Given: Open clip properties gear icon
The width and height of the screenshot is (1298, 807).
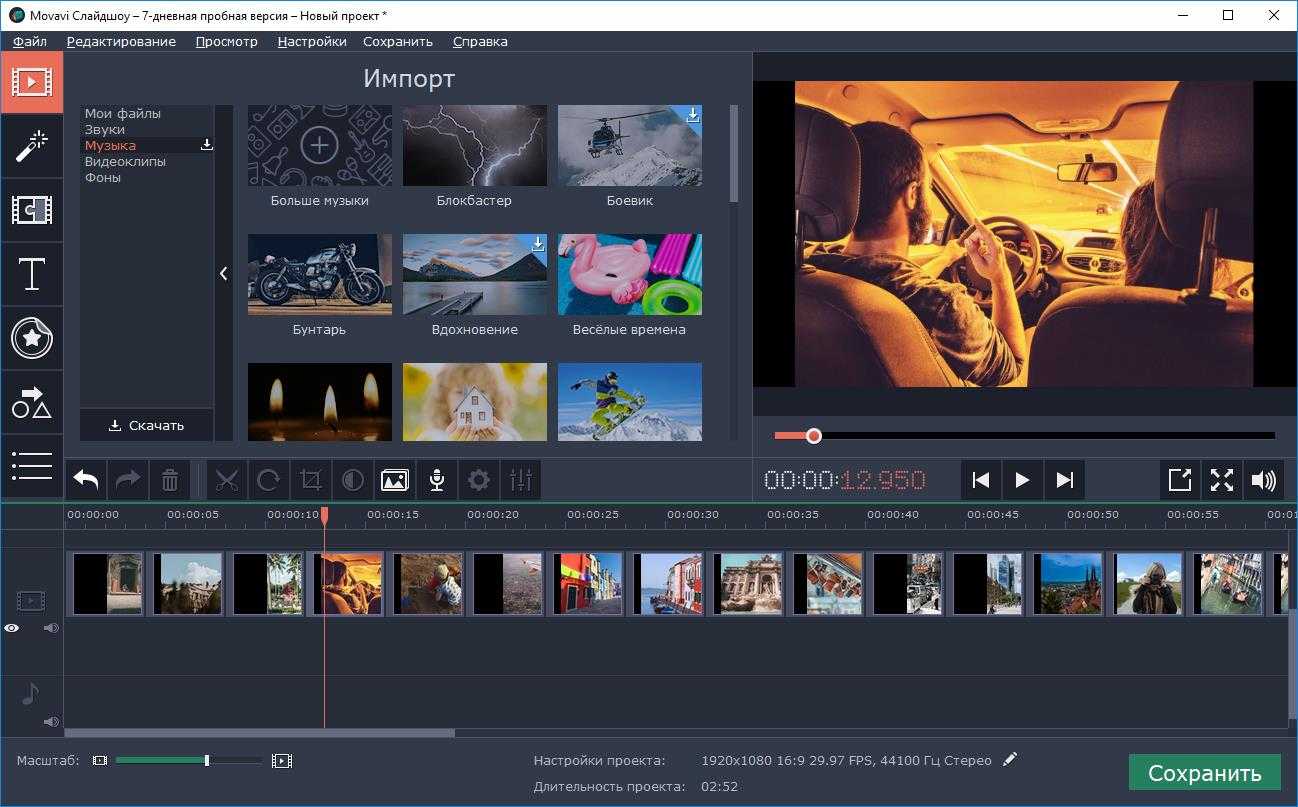Looking at the screenshot, I should pos(479,481).
